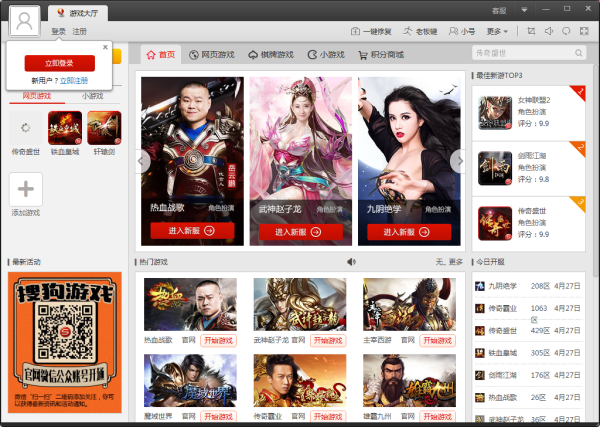Open the 传奇盛世 top game icon

click(495, 223)
